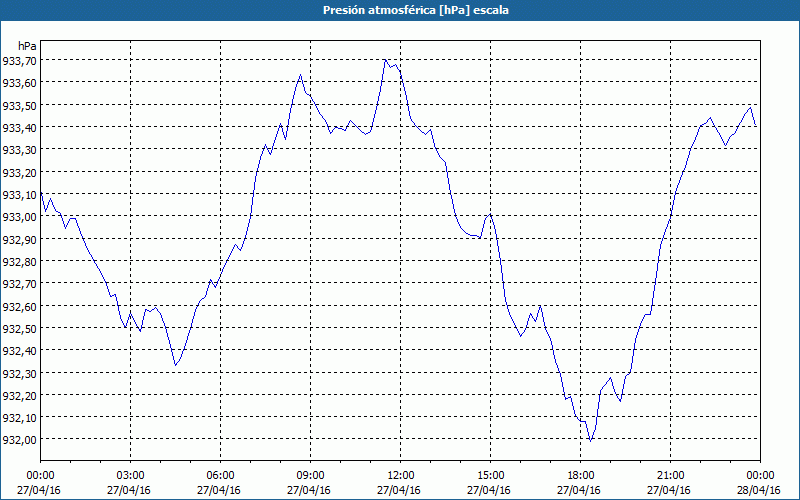This screenshot has width=800, height=500.
Task: Pick the 932,50 y-axis value
Action: coord(19,328)
